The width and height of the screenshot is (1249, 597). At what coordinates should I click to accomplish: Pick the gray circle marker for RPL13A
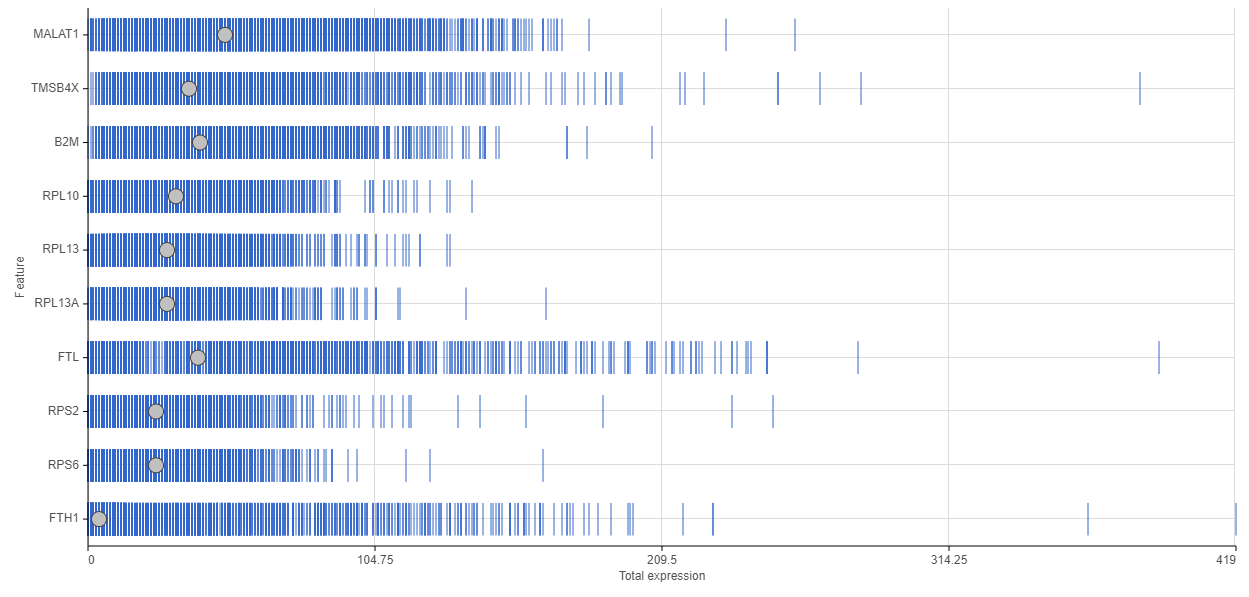pos(167,304)
